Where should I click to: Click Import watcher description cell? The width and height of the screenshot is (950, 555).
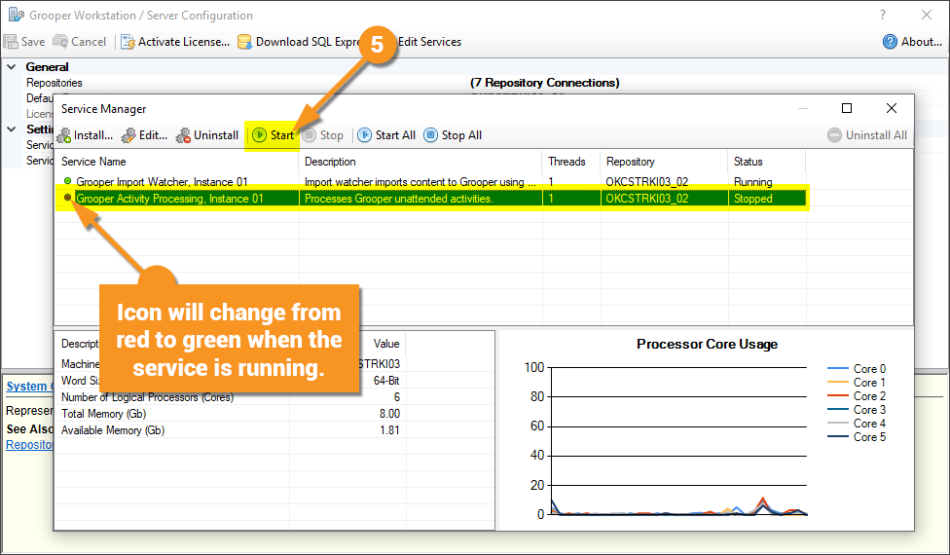[420, 182]
